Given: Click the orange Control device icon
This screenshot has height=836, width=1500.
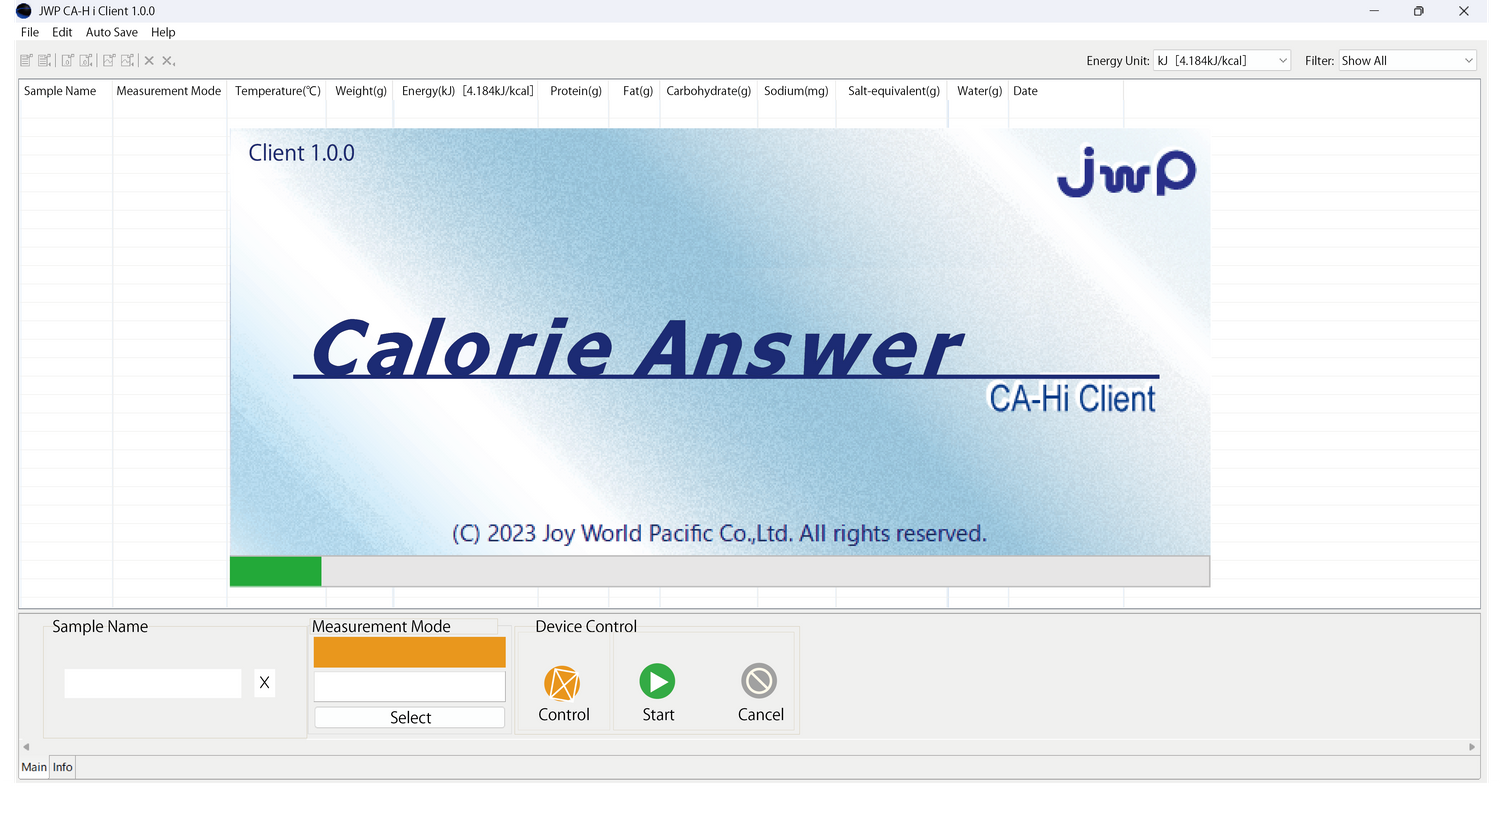Looking at the screenshot, I should (562, 683).
